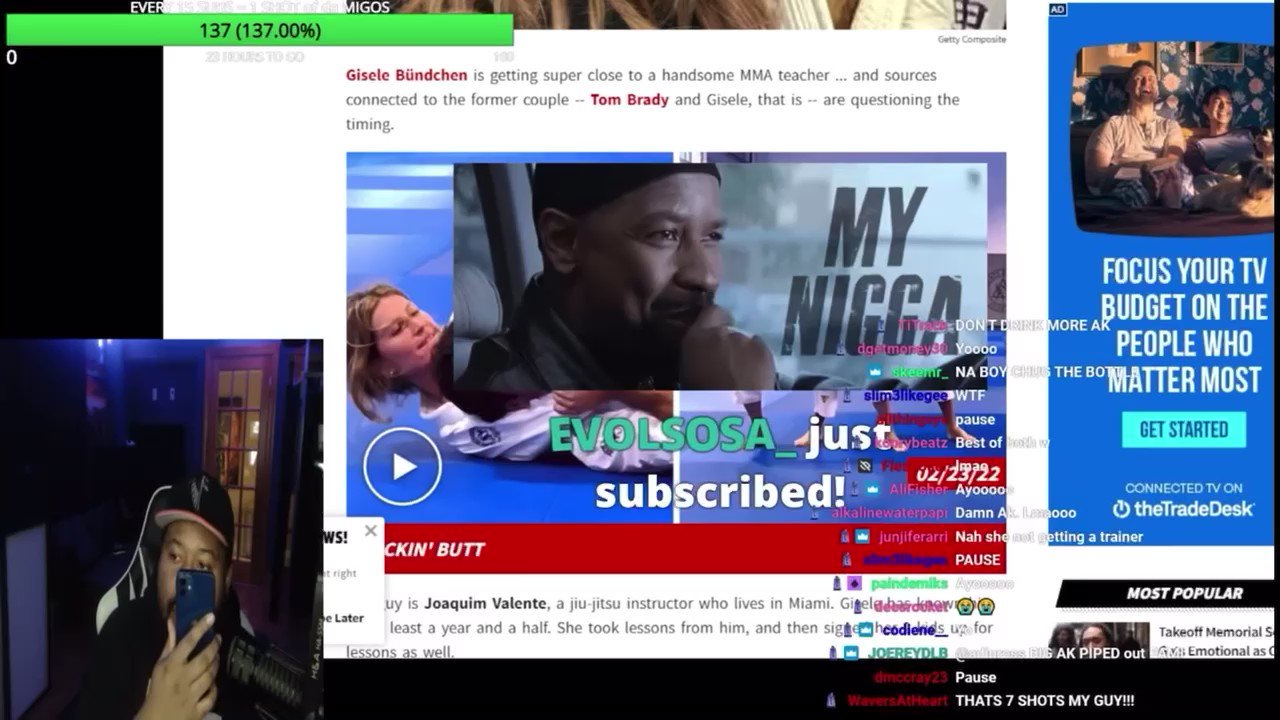Click junjiferarri's username in chat
Screen dimensions: 1280x720
913,537
